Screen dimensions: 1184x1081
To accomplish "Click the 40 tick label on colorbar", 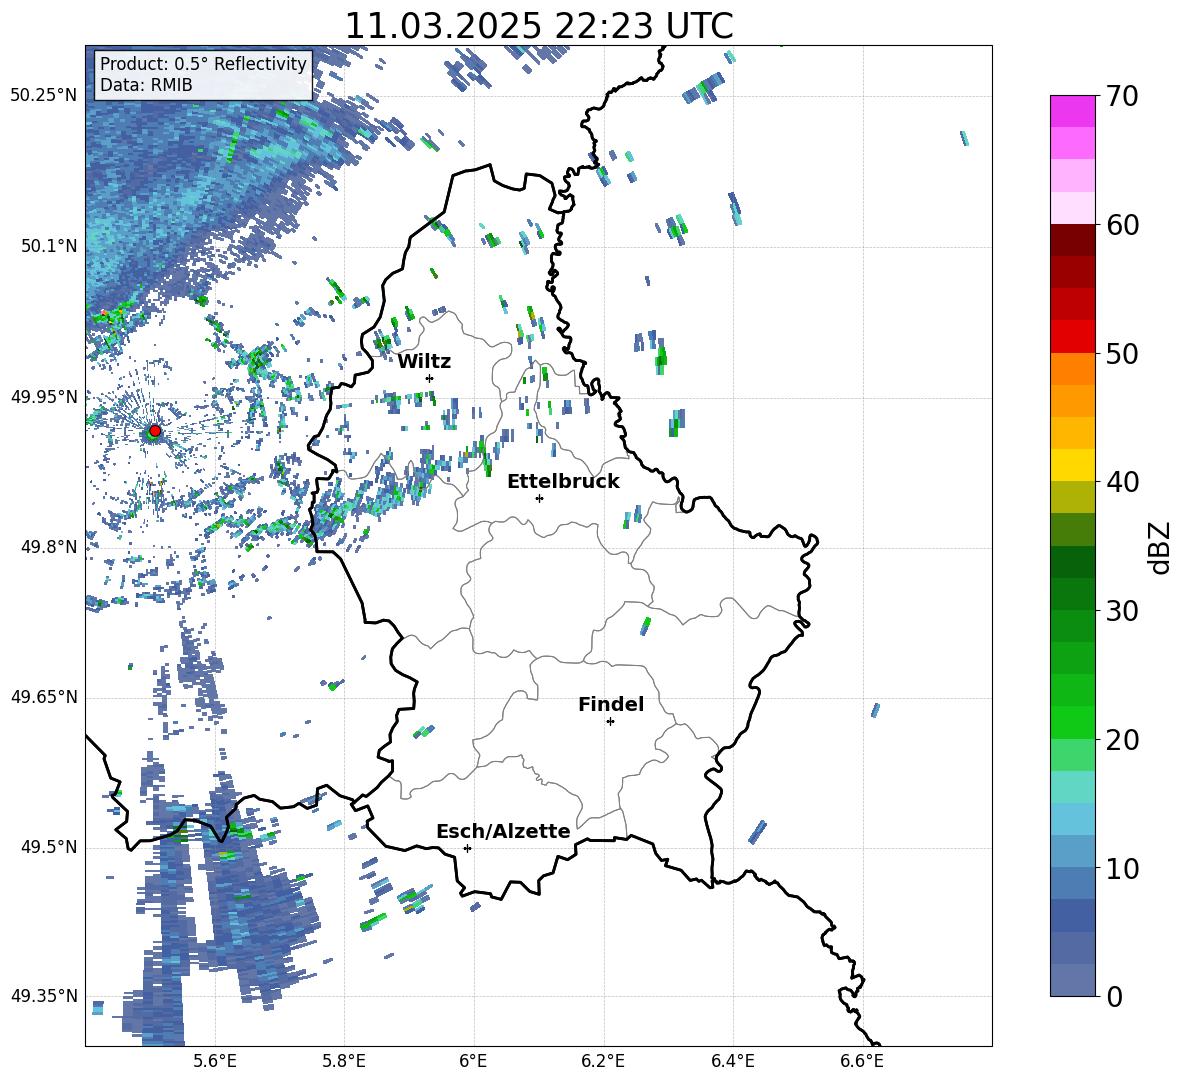I will pos(1121,482).
